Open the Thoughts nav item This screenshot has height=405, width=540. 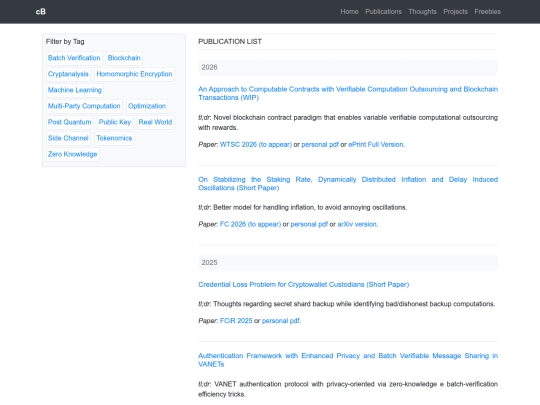(x=422, y=12)
